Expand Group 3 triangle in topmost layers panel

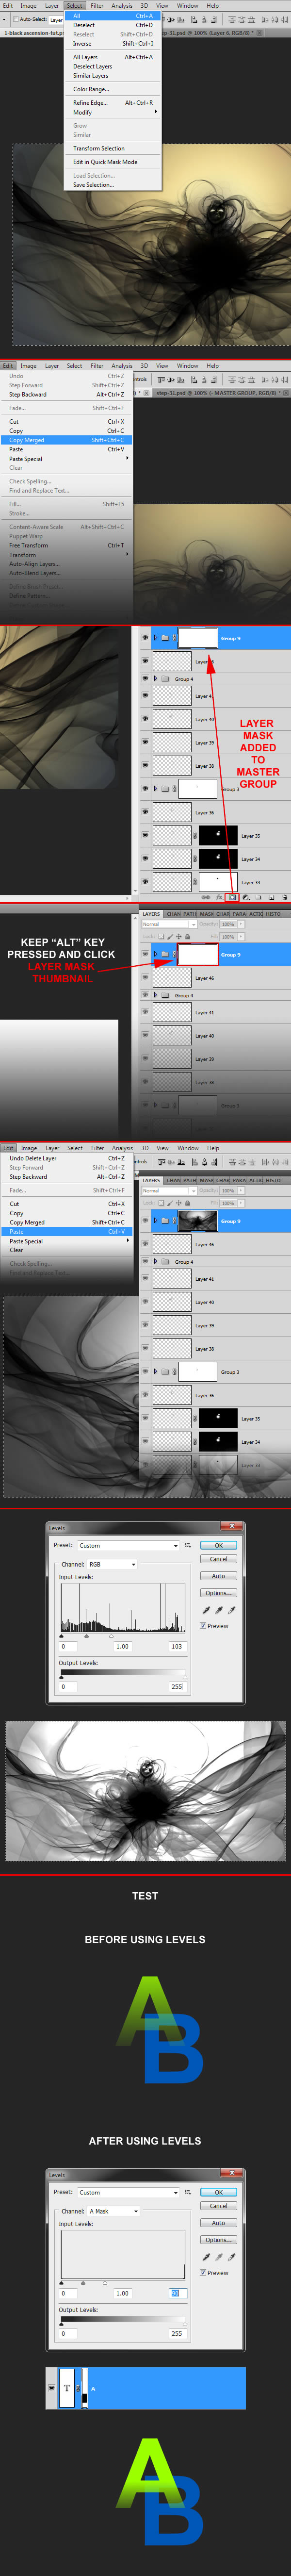point(155,788)
